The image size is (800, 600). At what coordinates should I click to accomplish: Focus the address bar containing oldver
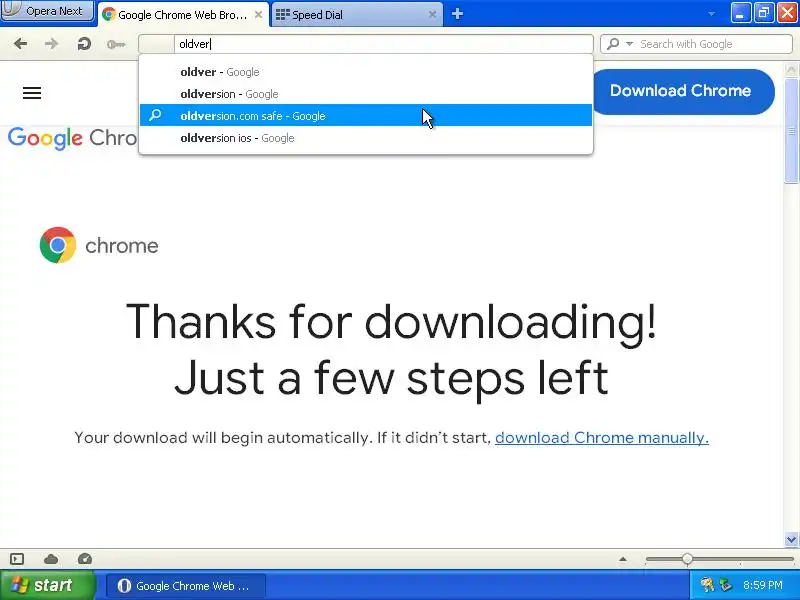[x=365, y=44]
